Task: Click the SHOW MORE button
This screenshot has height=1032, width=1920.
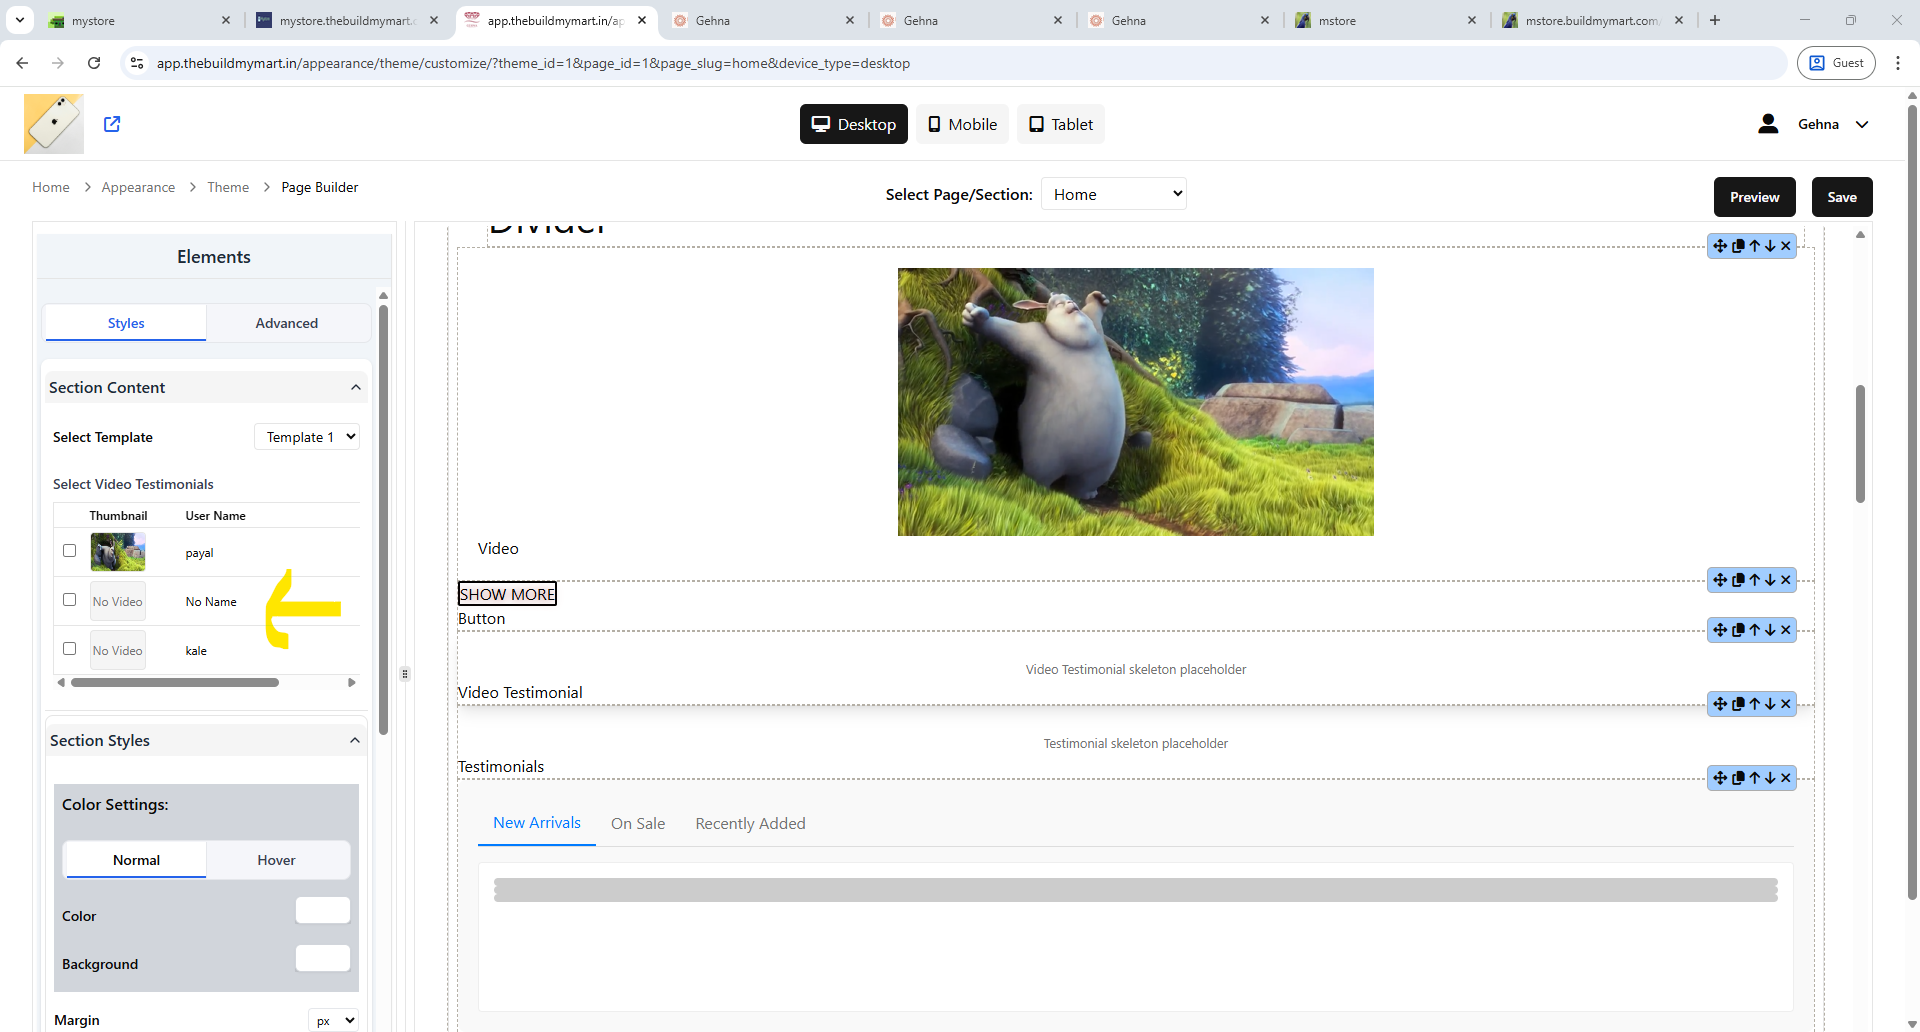Action: 507,594
